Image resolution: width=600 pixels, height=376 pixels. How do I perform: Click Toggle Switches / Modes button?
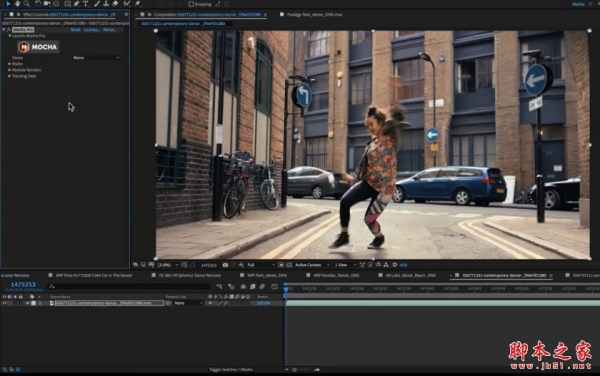[231, 369]
